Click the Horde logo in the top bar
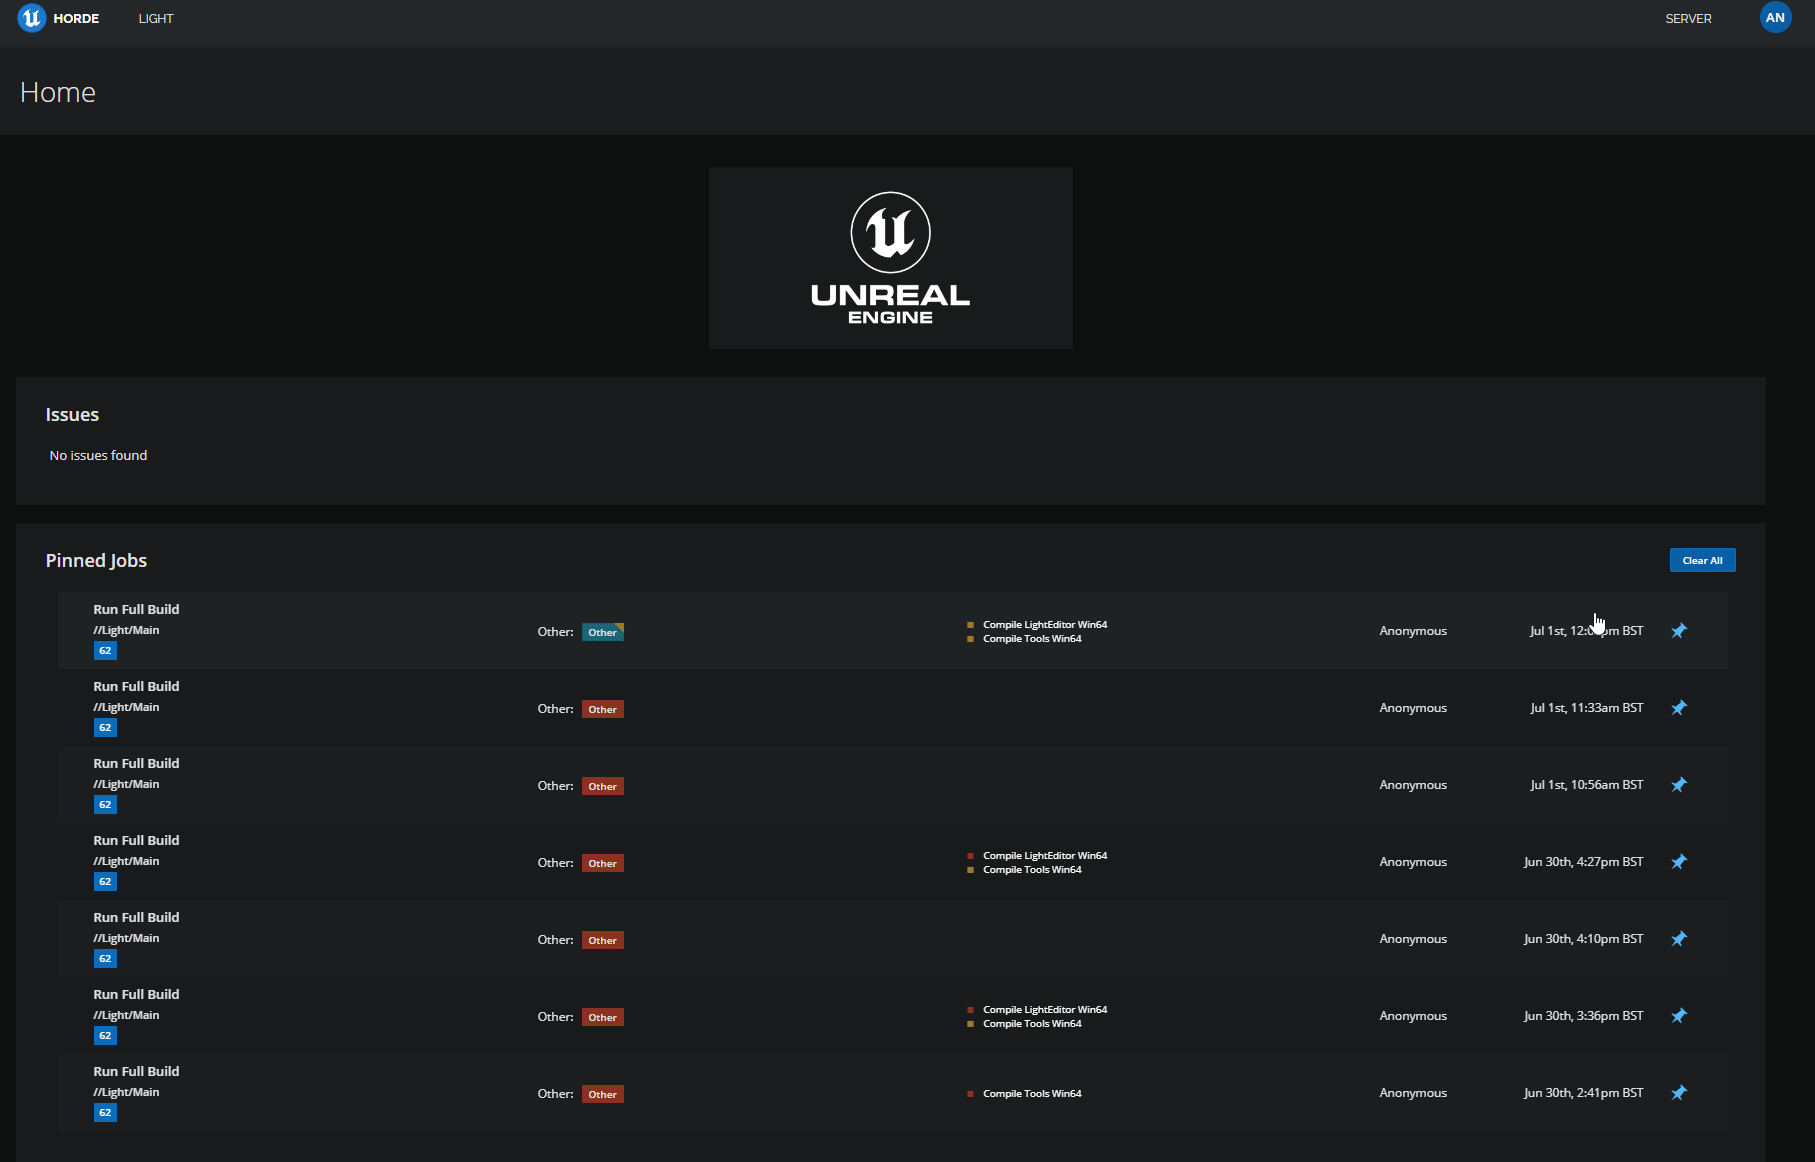 (x=33, y=17)
